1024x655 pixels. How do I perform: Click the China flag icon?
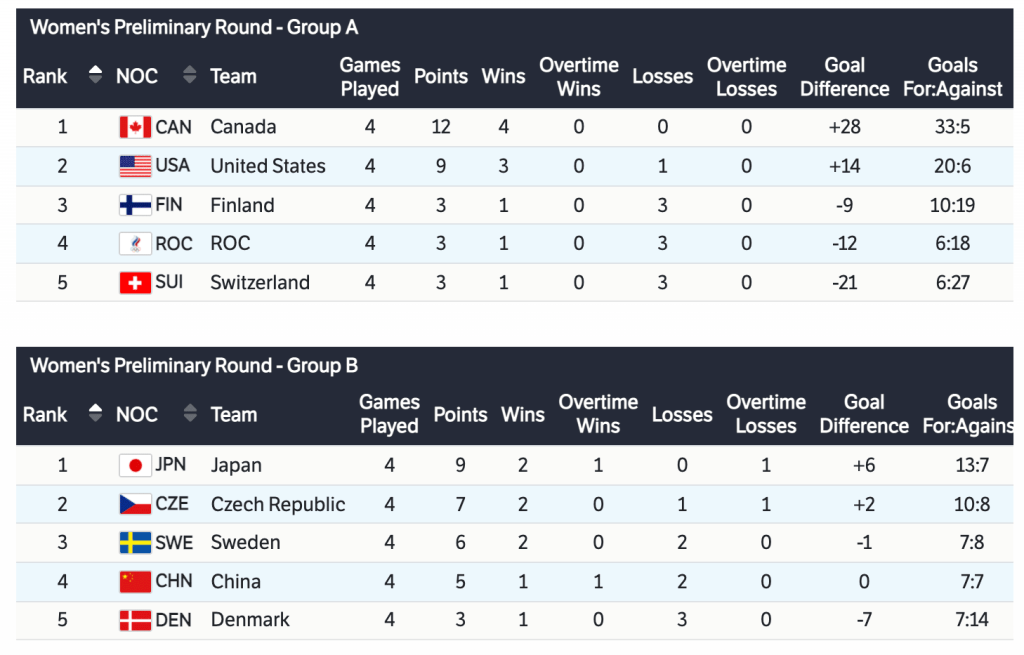(135, 581)
